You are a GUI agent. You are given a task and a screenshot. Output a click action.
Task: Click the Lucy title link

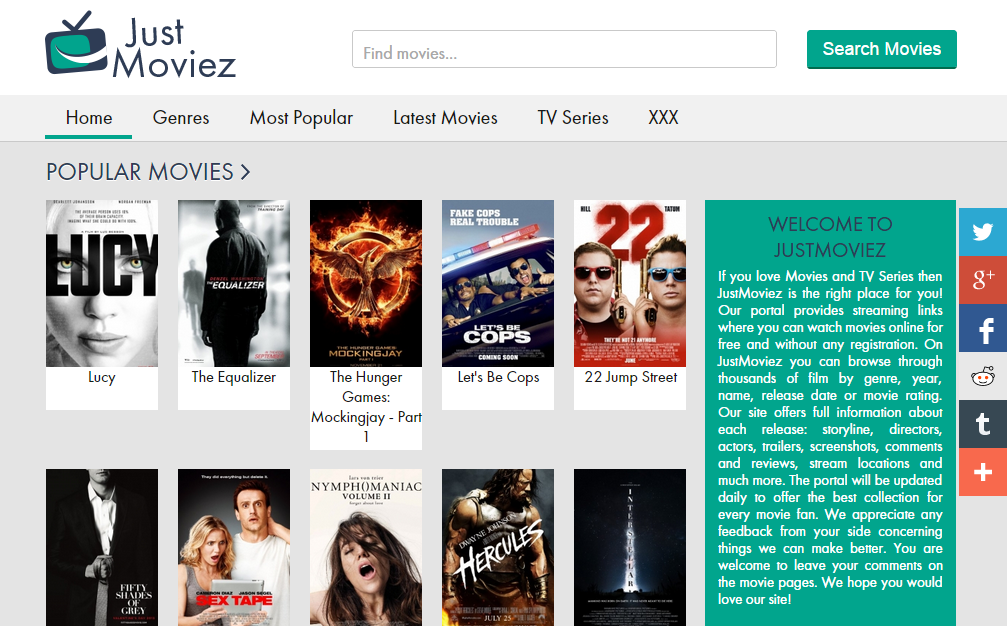(x=102, y=378)
